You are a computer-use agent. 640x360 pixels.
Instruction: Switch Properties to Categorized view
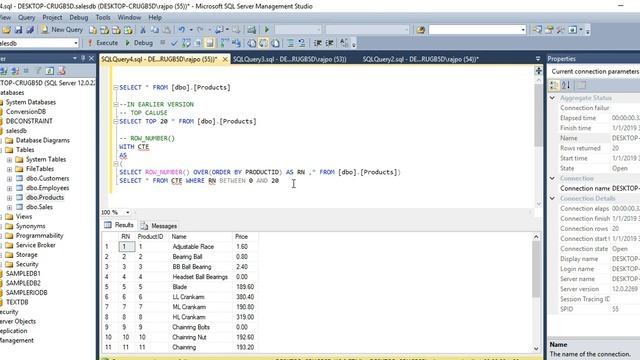coord(554,85)
